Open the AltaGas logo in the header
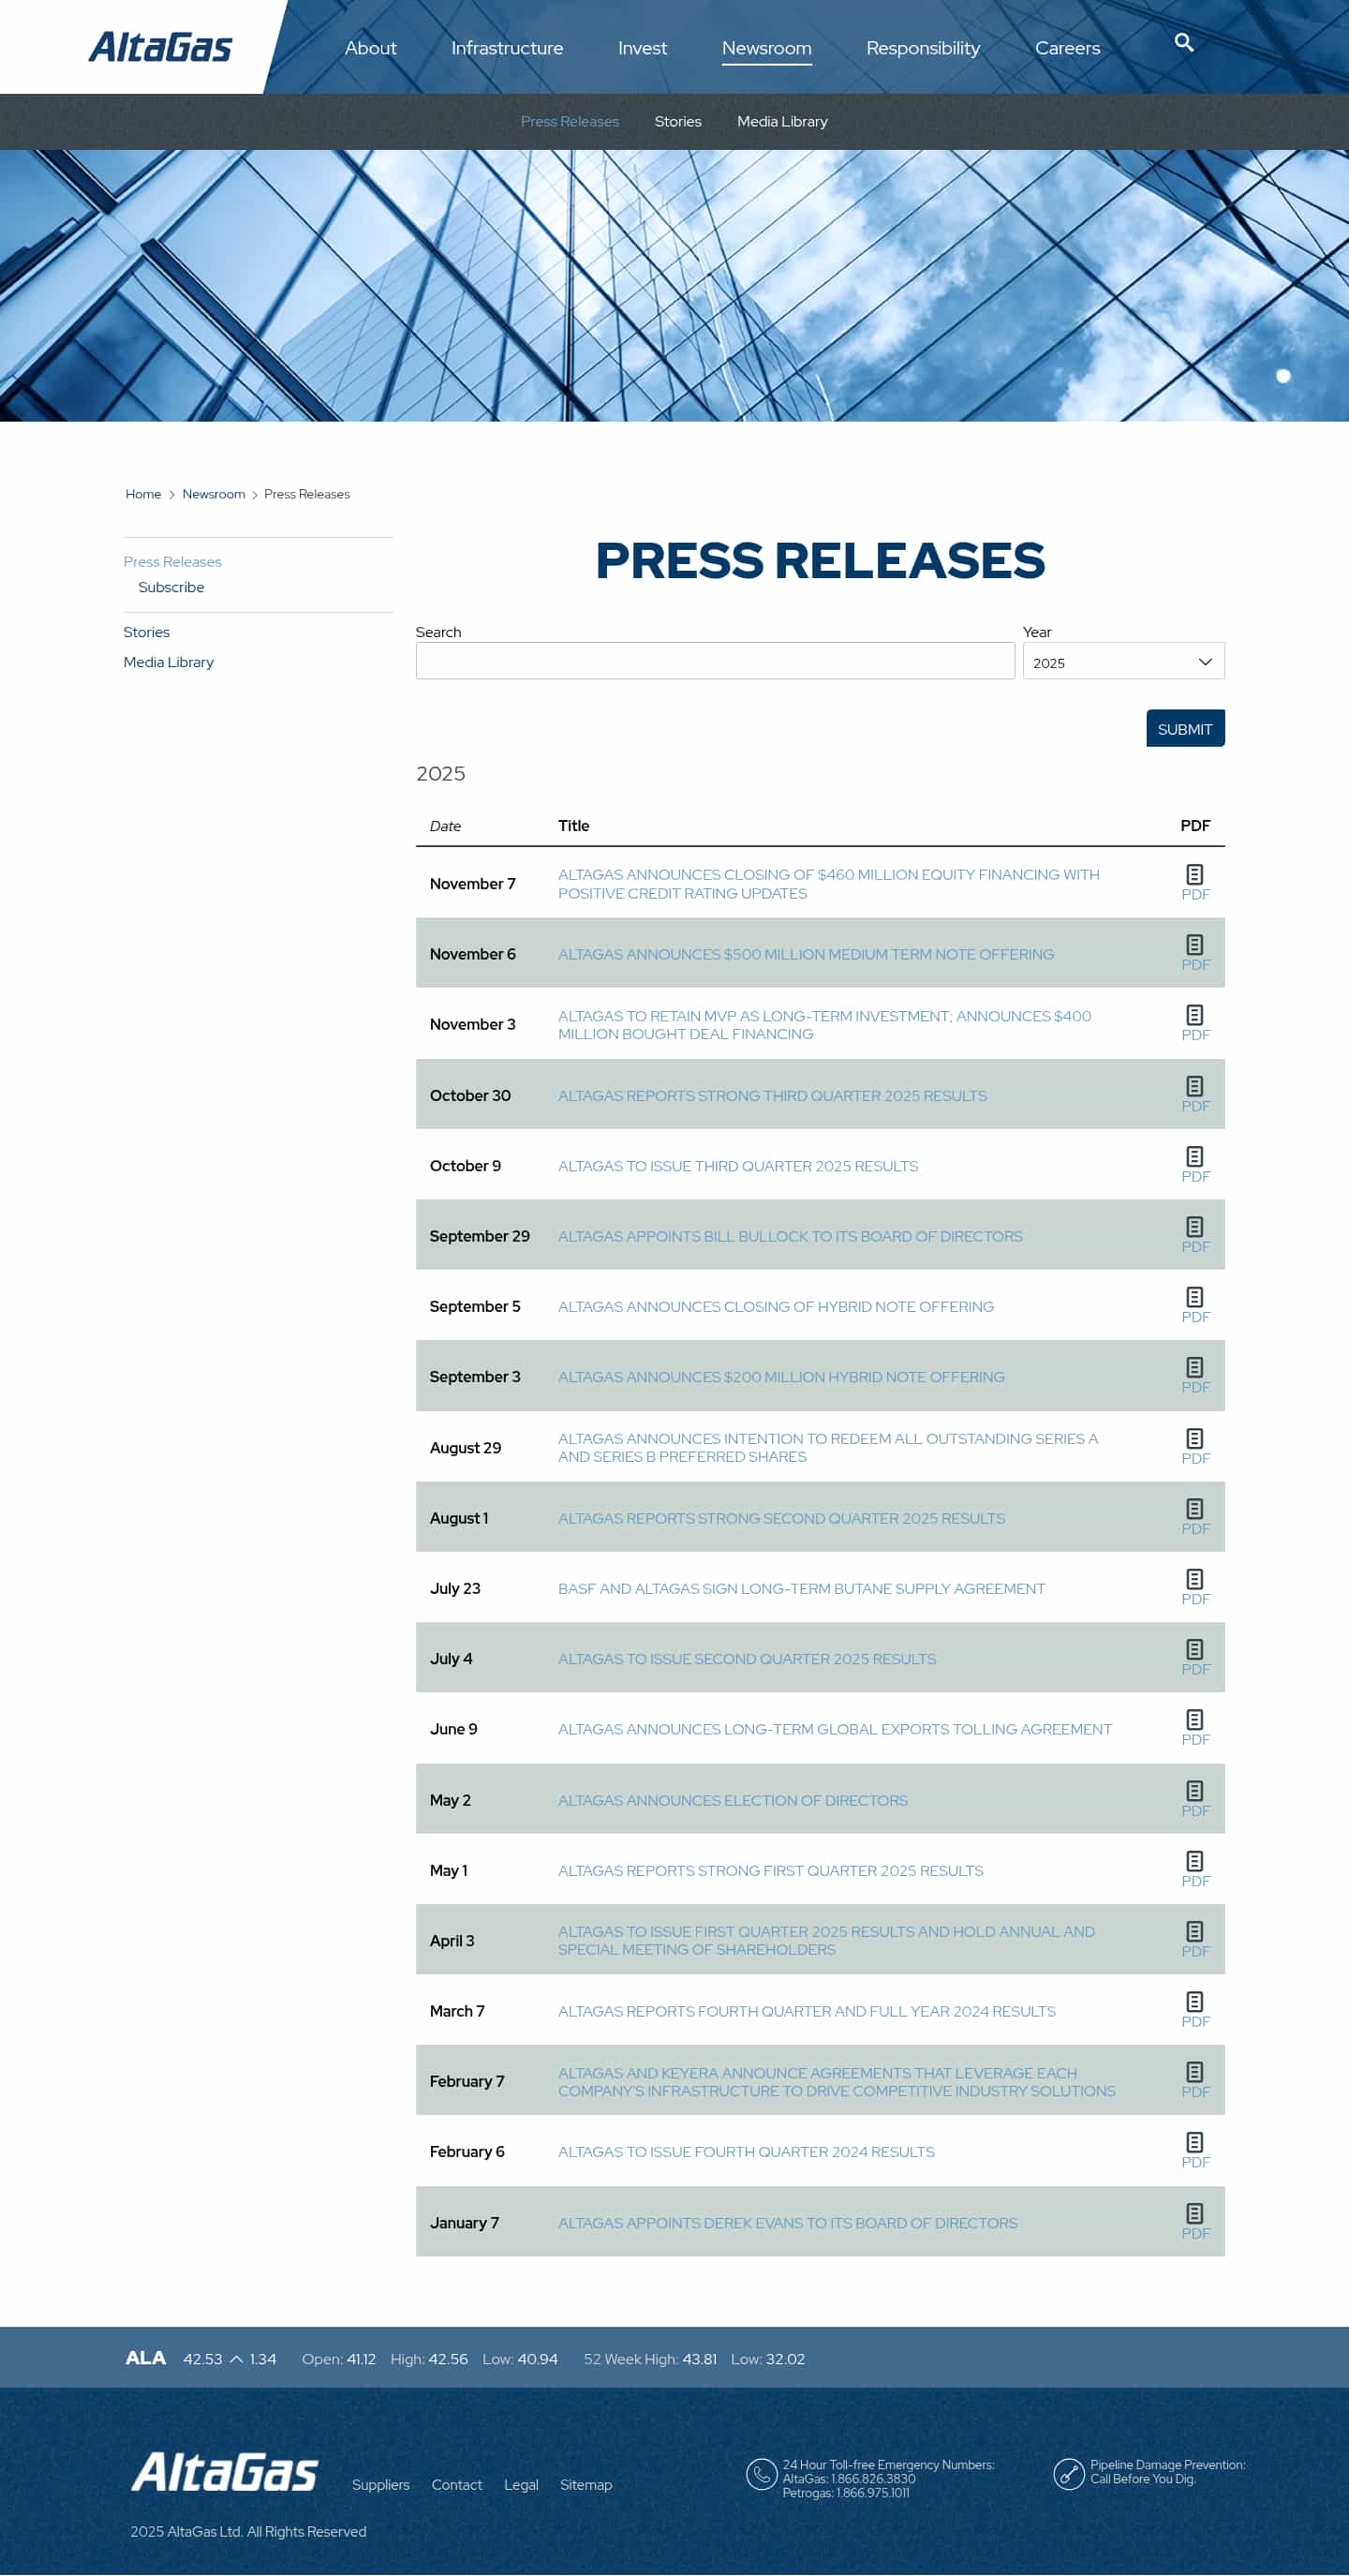The height and width of the screenshot is (2576, 1349). (x=160, y=45)
